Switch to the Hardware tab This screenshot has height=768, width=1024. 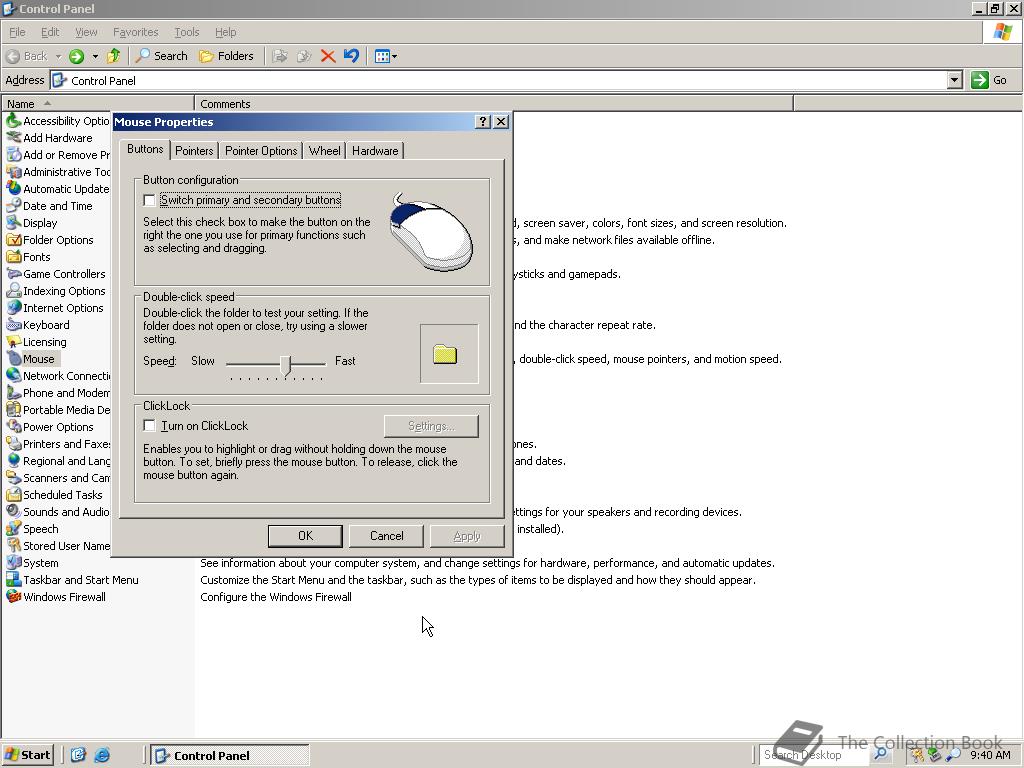tap(375, 151)
